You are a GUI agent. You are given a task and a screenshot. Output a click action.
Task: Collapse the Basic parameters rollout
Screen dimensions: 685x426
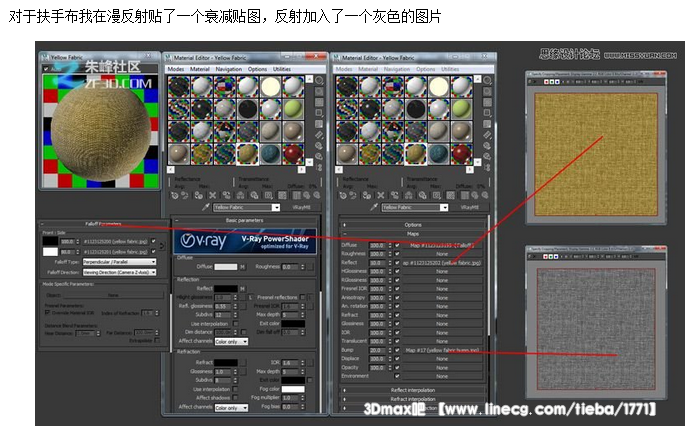245,220
